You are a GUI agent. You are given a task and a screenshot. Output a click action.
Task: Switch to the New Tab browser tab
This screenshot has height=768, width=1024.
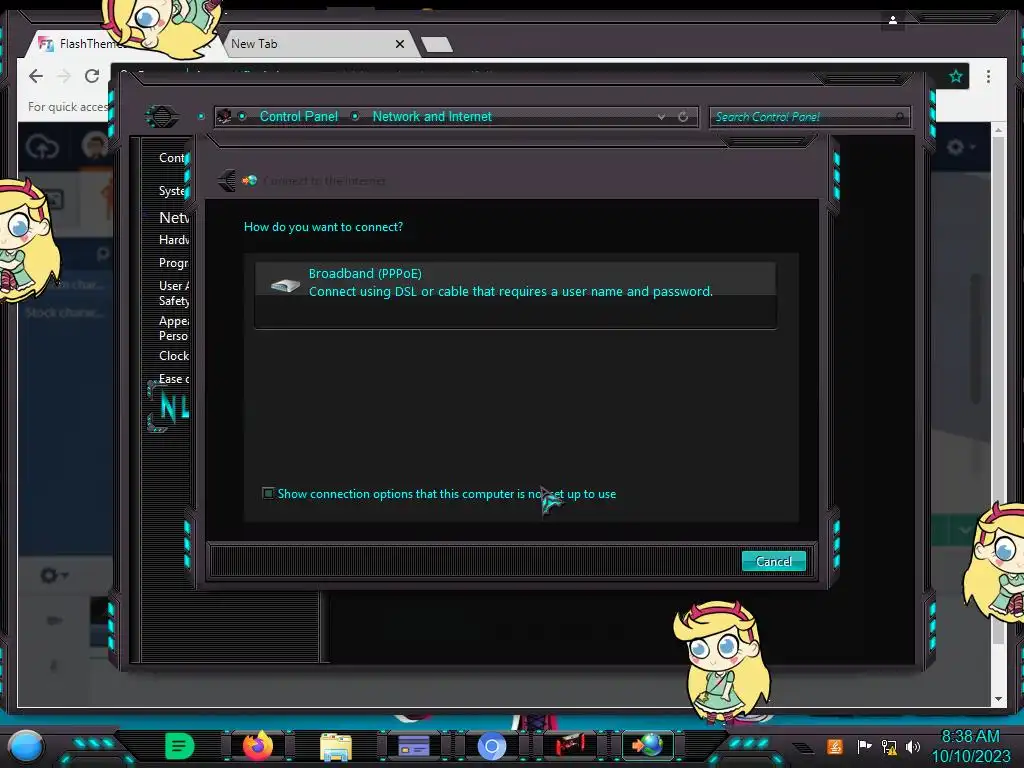(313, 44)
